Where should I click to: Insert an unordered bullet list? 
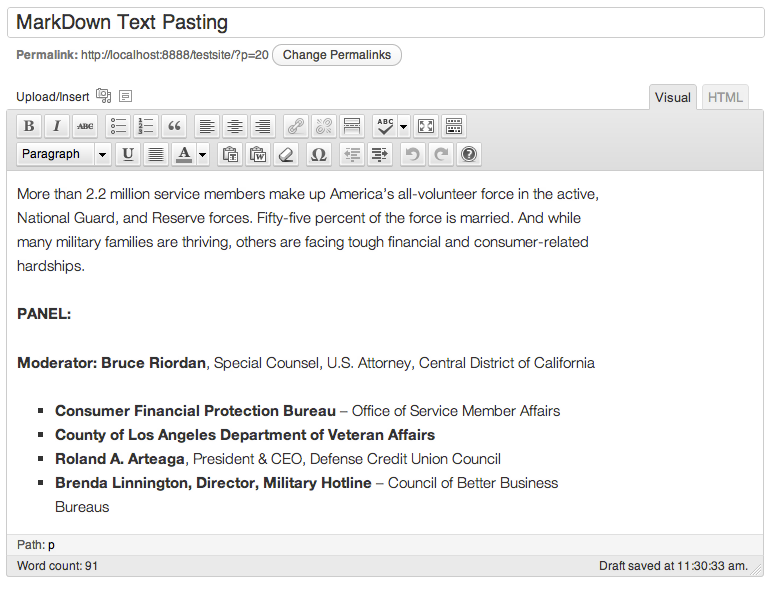118,126
